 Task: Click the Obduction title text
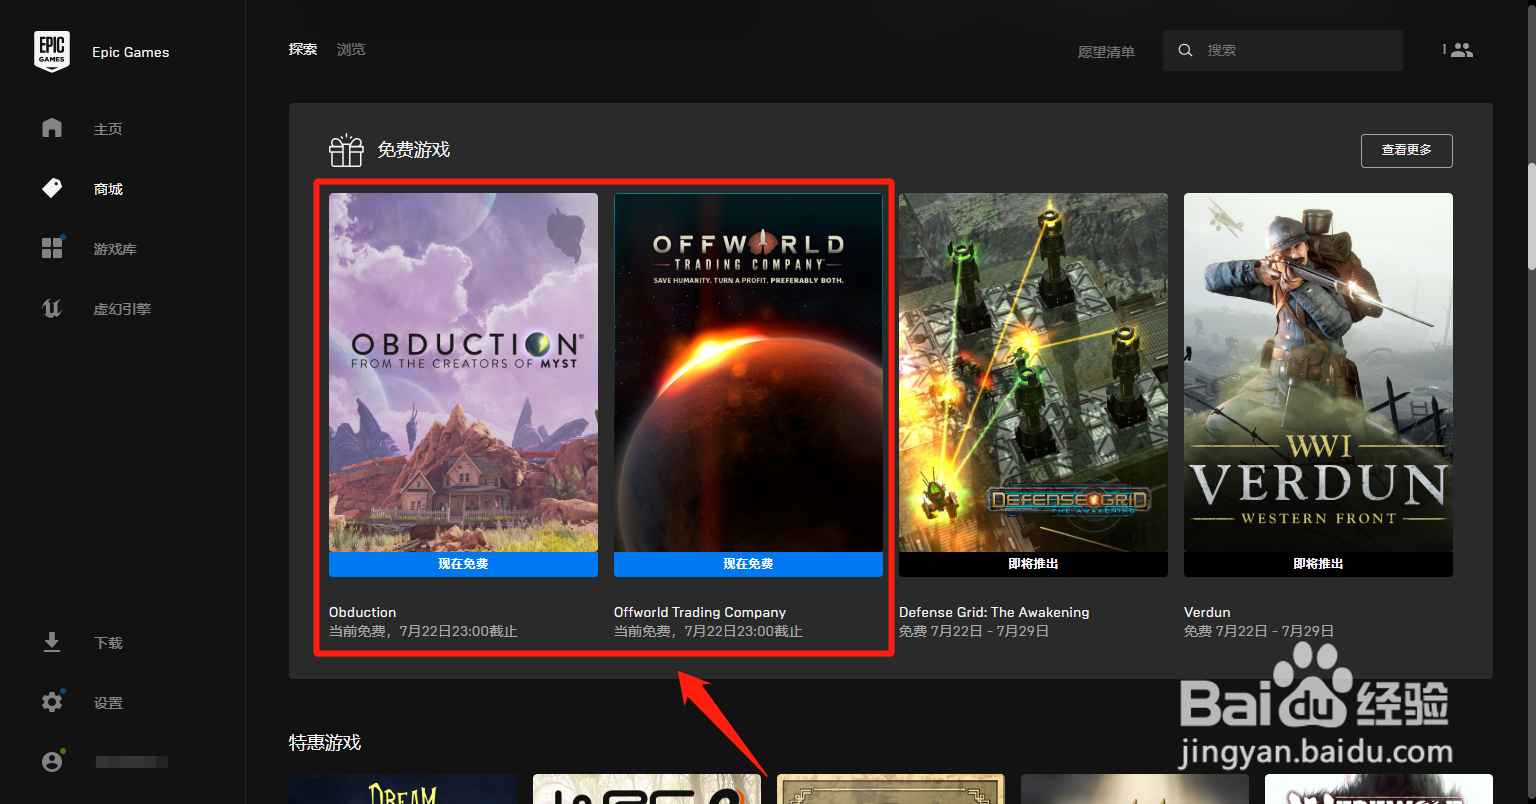(362, 612)
